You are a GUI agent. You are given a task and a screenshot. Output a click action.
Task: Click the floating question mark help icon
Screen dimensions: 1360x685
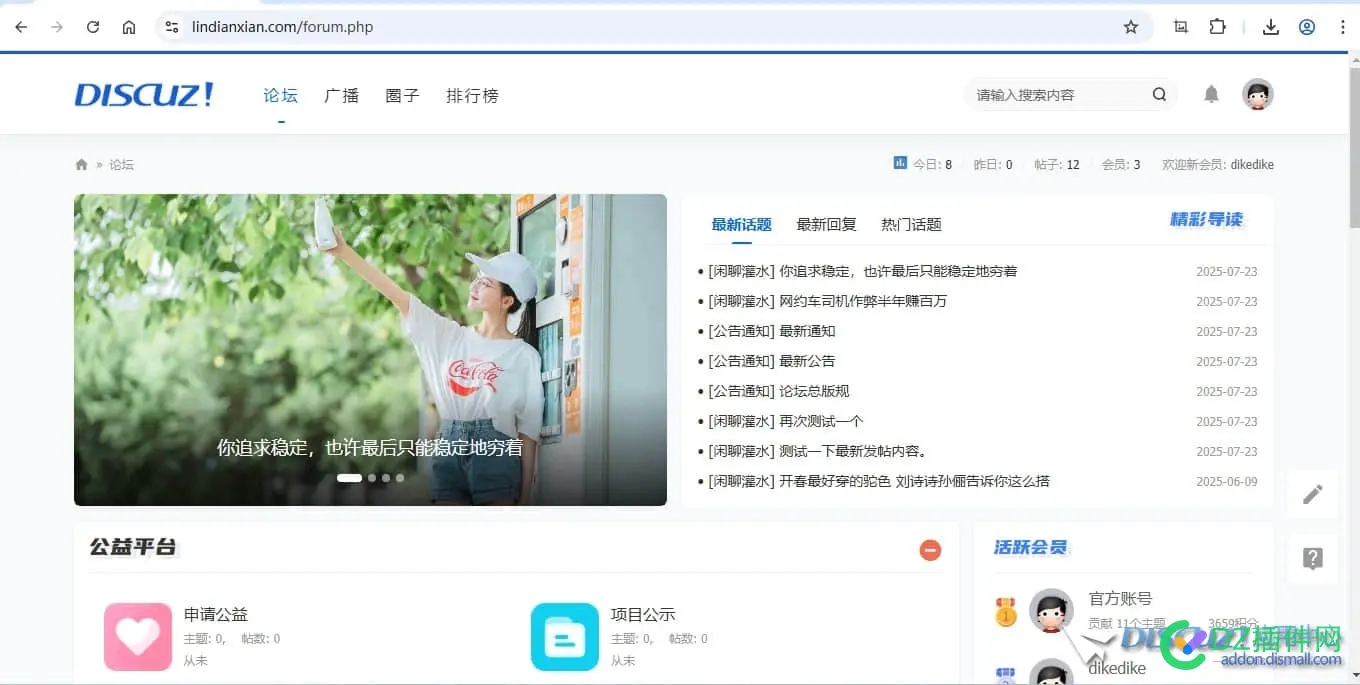click(1313, 558)
